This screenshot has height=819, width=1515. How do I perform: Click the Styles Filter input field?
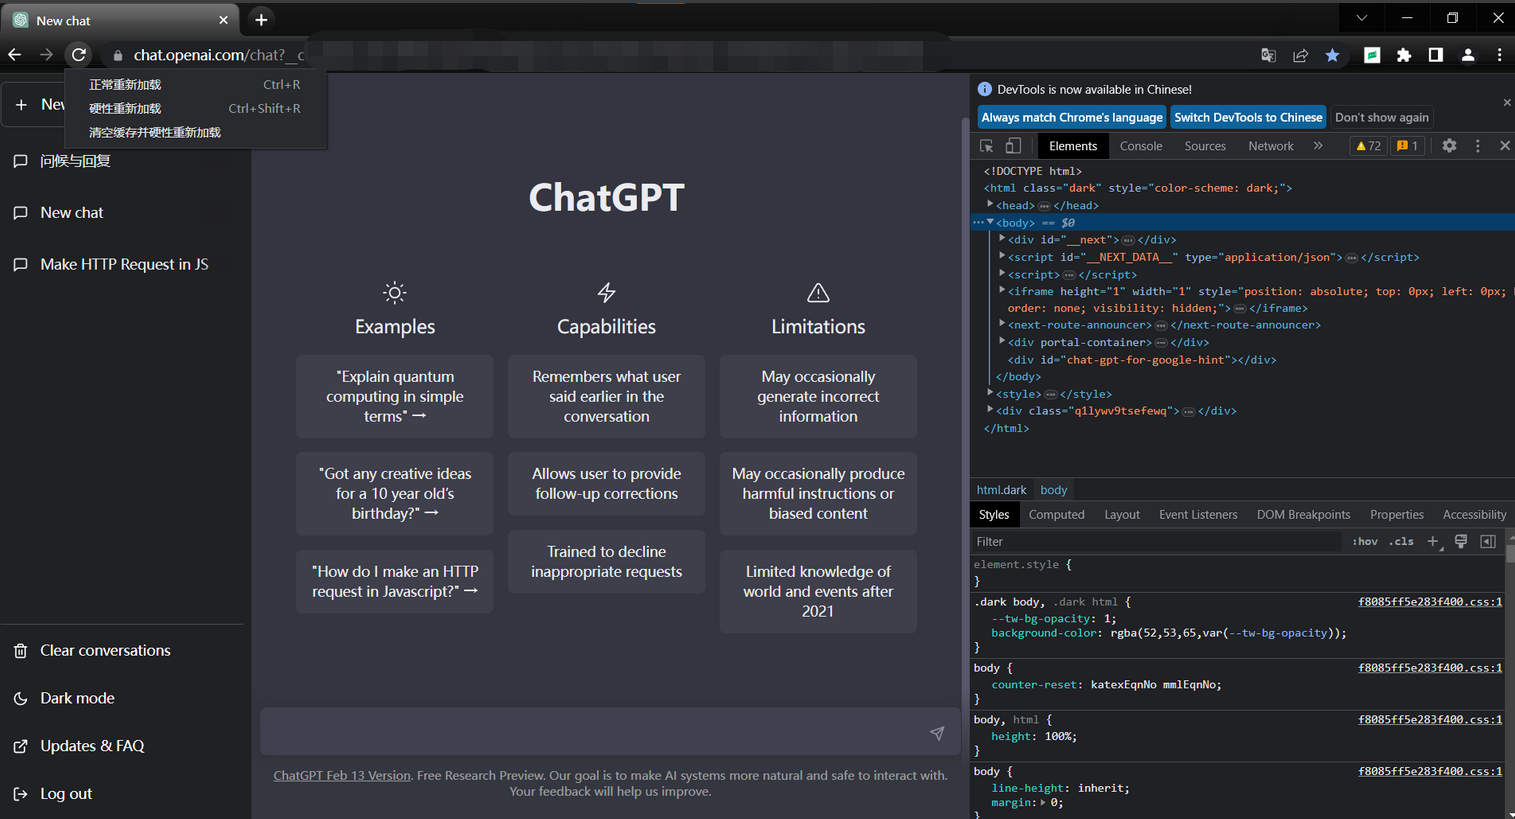(1155, 542)
